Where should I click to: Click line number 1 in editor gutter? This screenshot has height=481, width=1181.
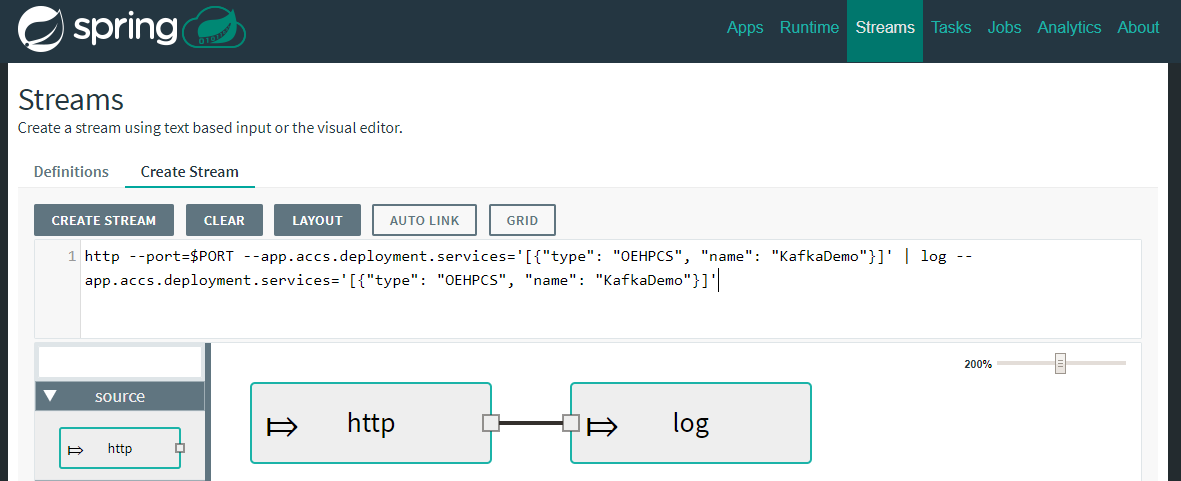(x=72, y=257)
